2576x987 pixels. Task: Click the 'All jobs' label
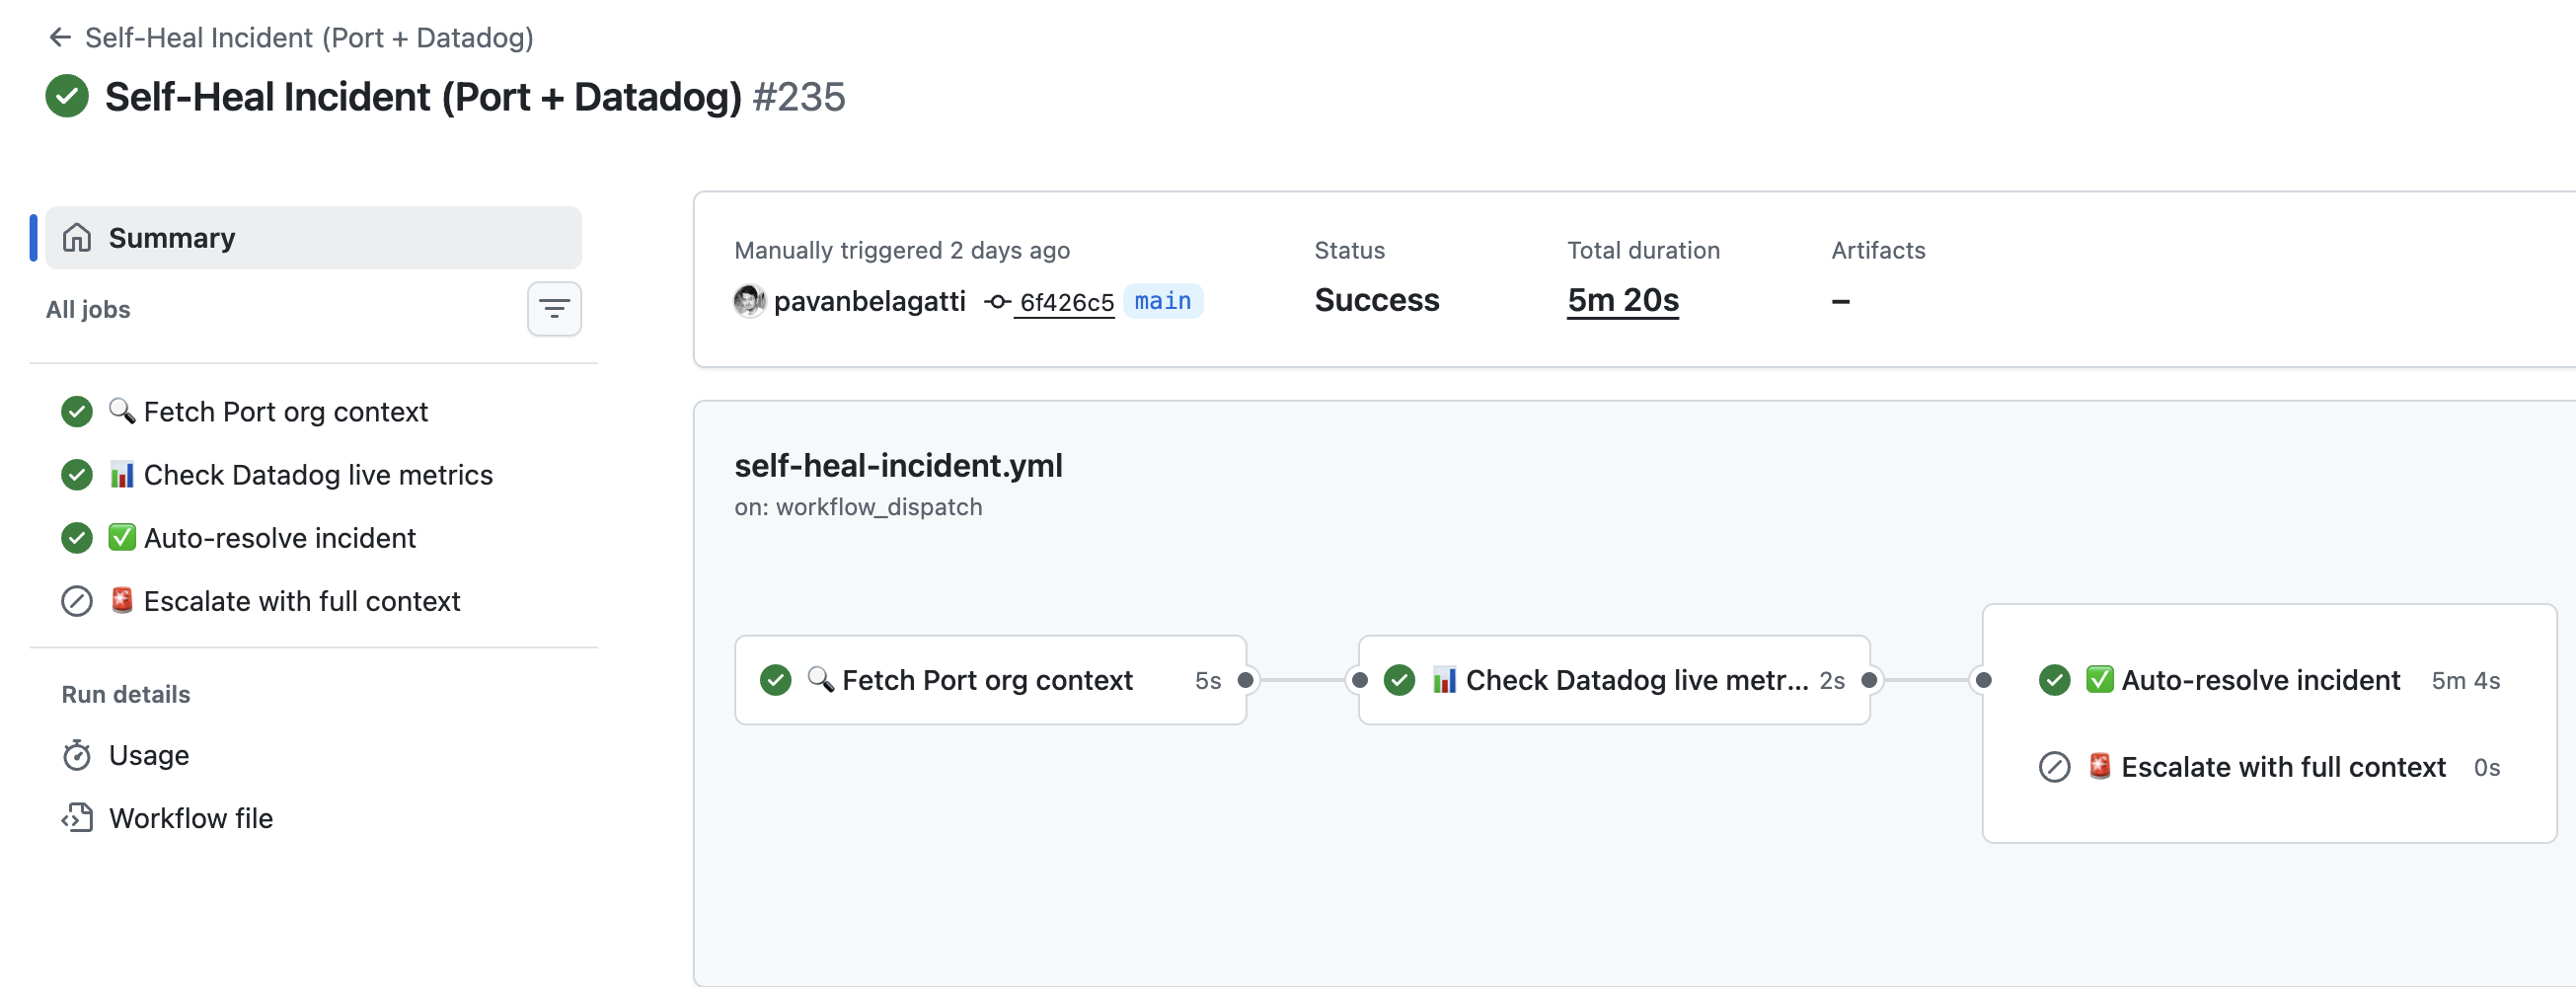88,309
